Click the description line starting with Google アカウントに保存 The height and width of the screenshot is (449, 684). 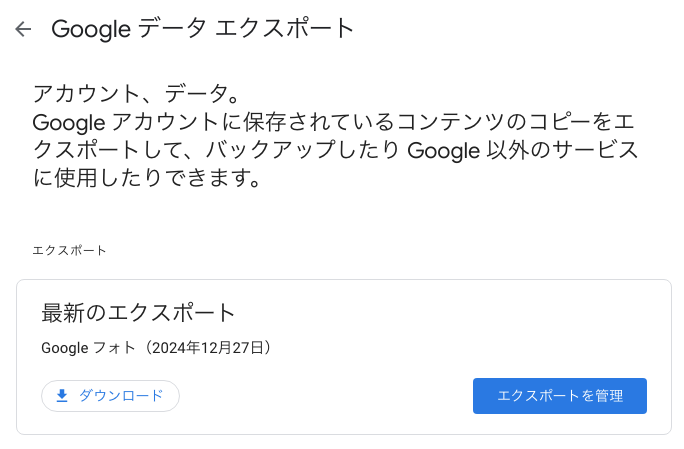(x=334, y=122)
